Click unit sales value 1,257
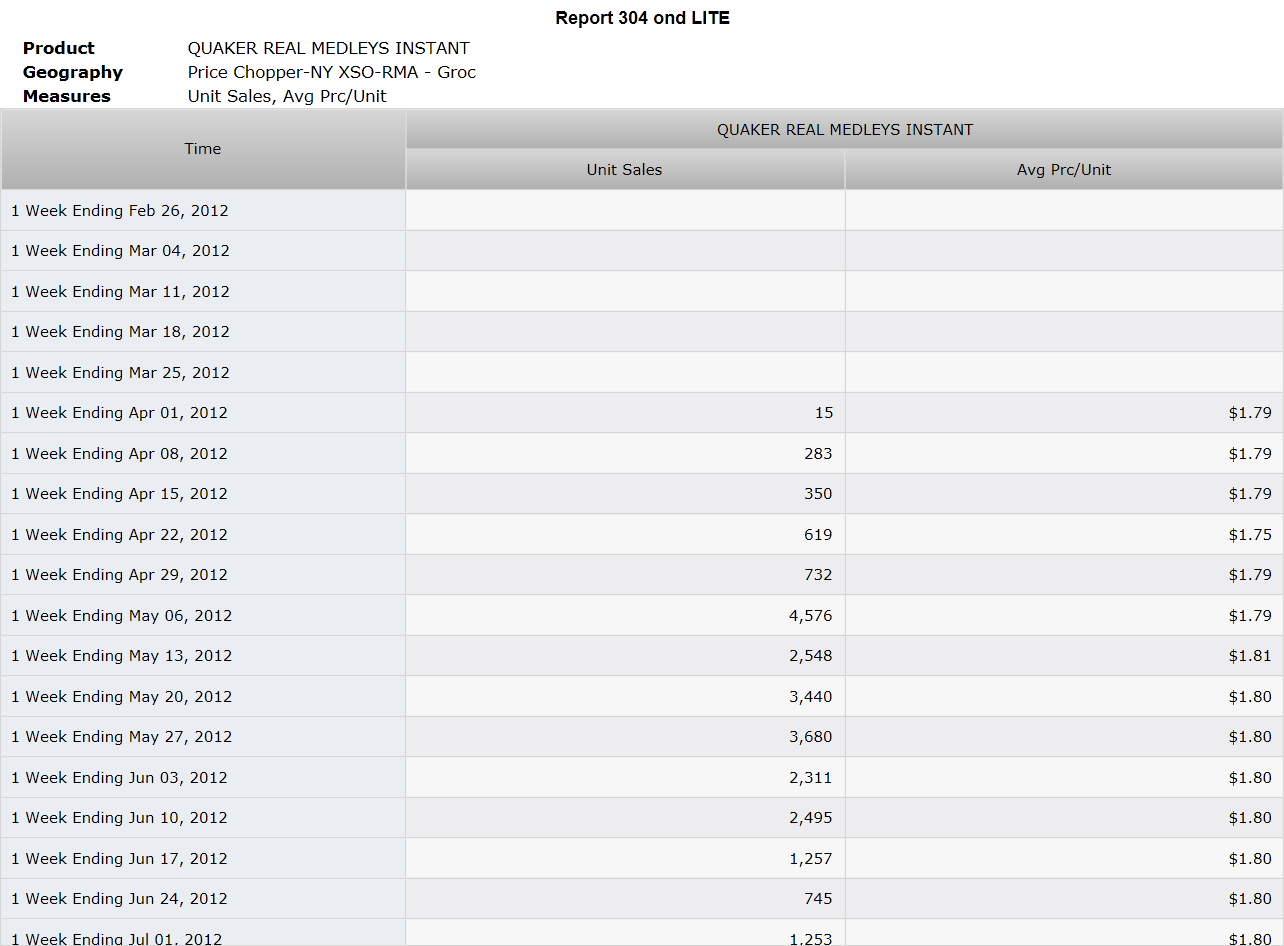This screenshot has width=1284, height=946. click(x=811, y=859)
